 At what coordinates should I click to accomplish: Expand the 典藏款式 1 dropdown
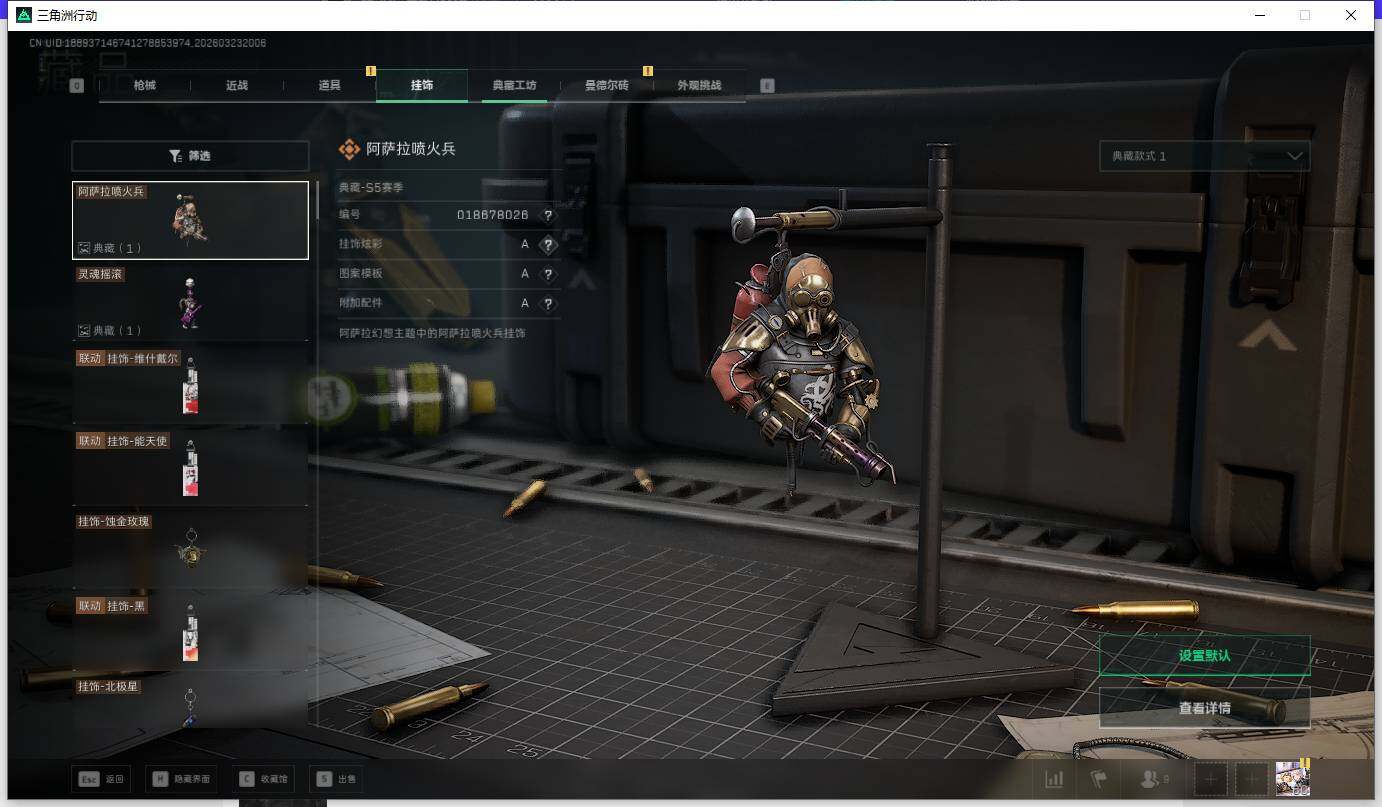[1204, 156]
